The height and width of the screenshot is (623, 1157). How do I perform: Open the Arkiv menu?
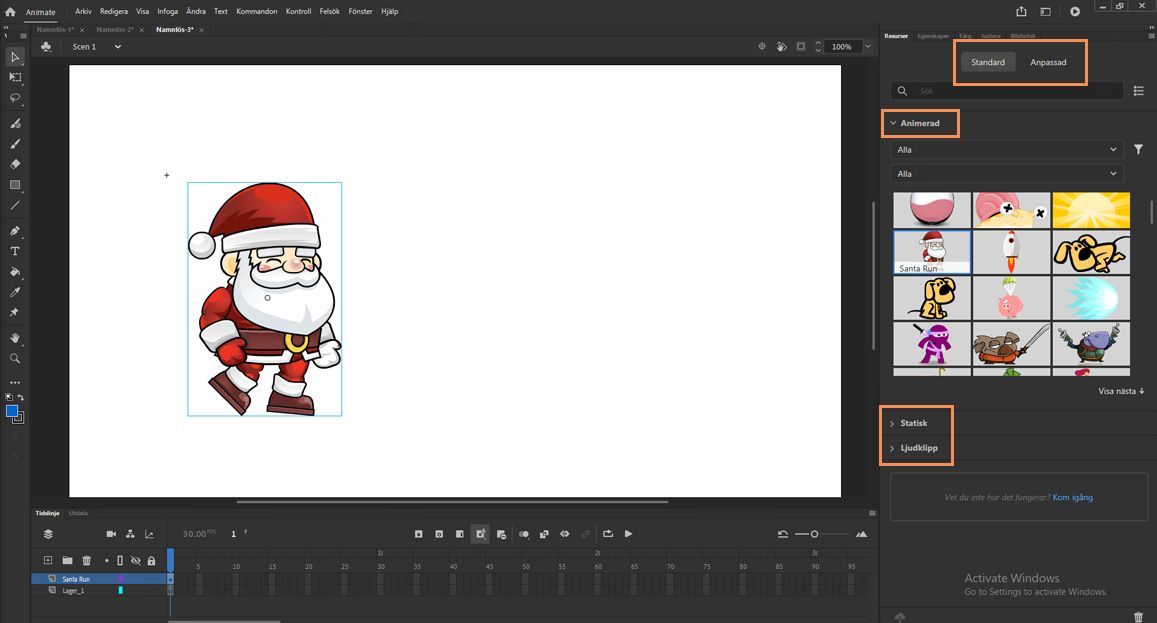[x=83, y=11]
